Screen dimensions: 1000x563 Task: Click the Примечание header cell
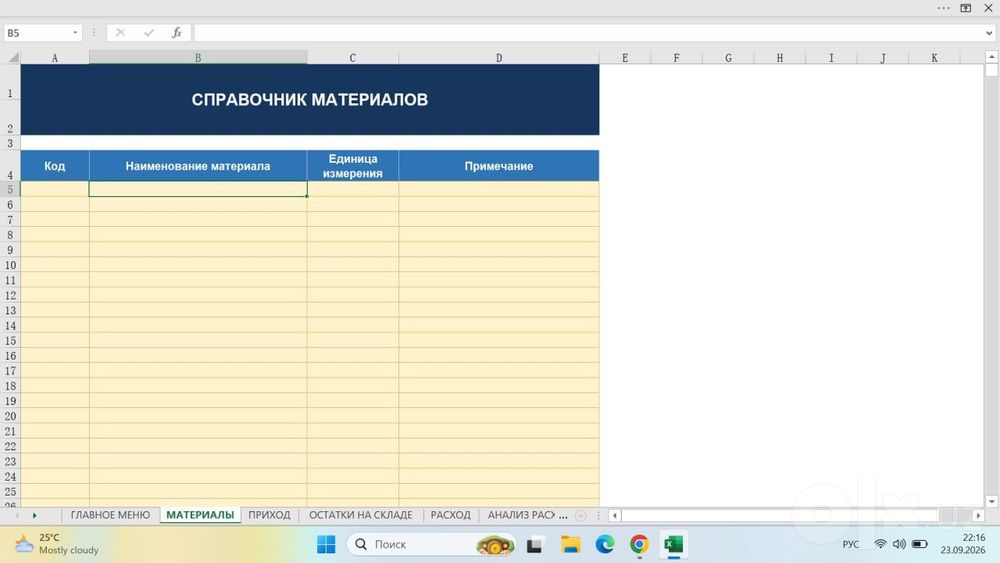[499, 166]
